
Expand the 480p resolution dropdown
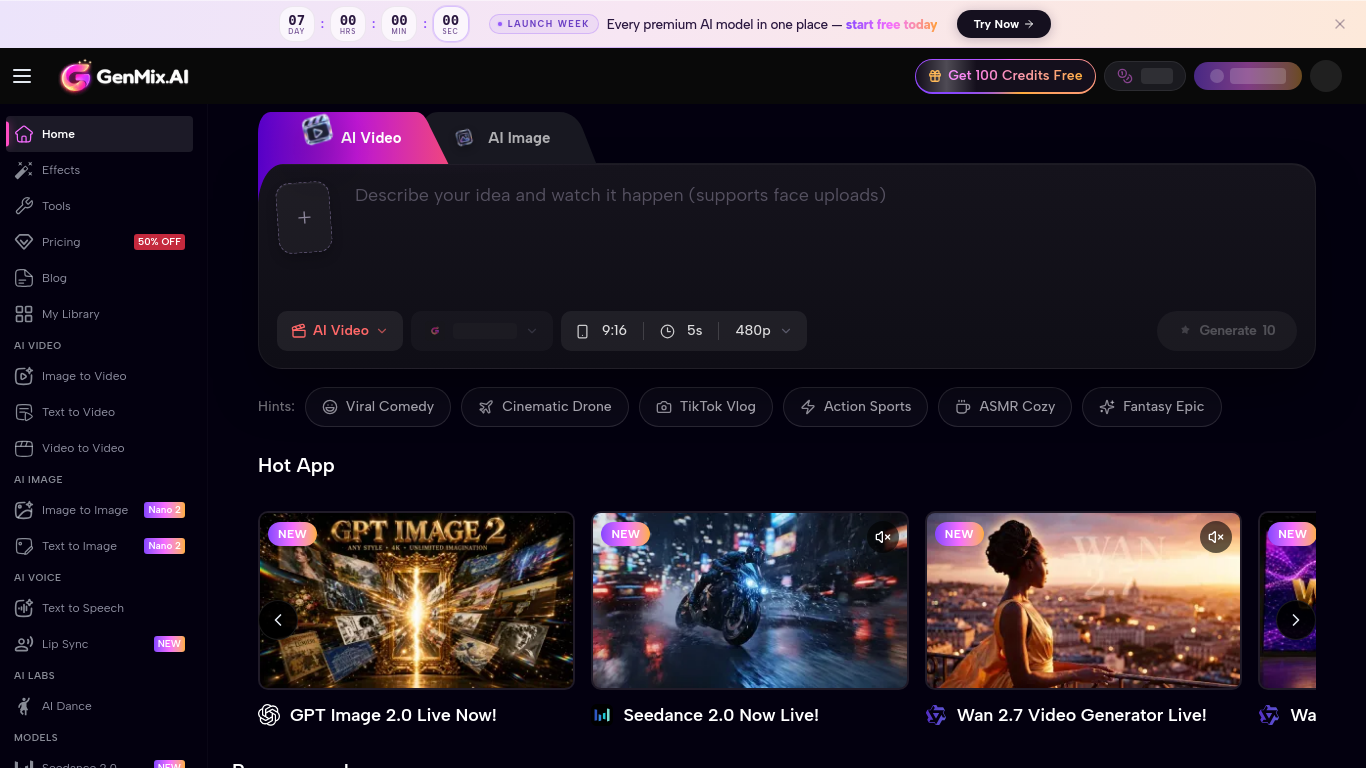tap(763, 331)
